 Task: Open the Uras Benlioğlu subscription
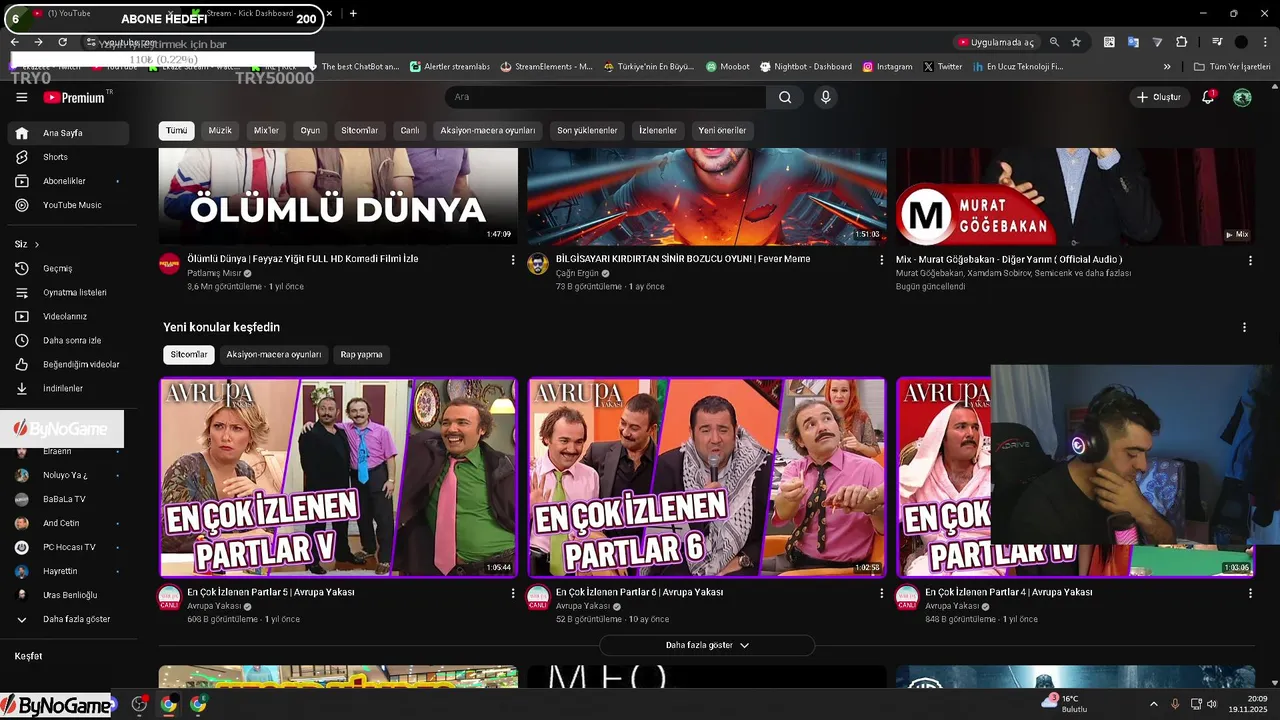[68, 595]
